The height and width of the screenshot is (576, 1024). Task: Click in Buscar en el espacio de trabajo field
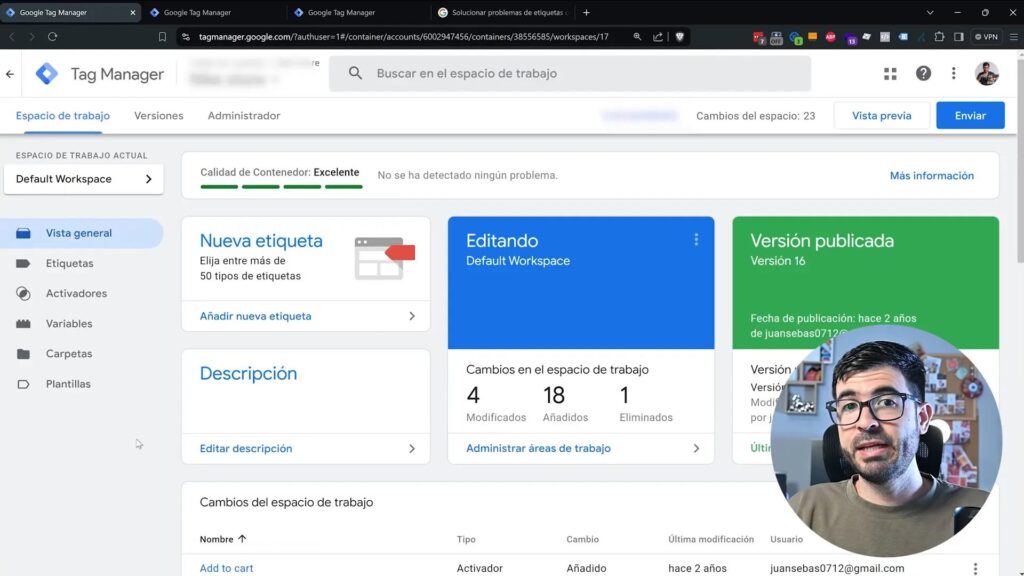570,73
